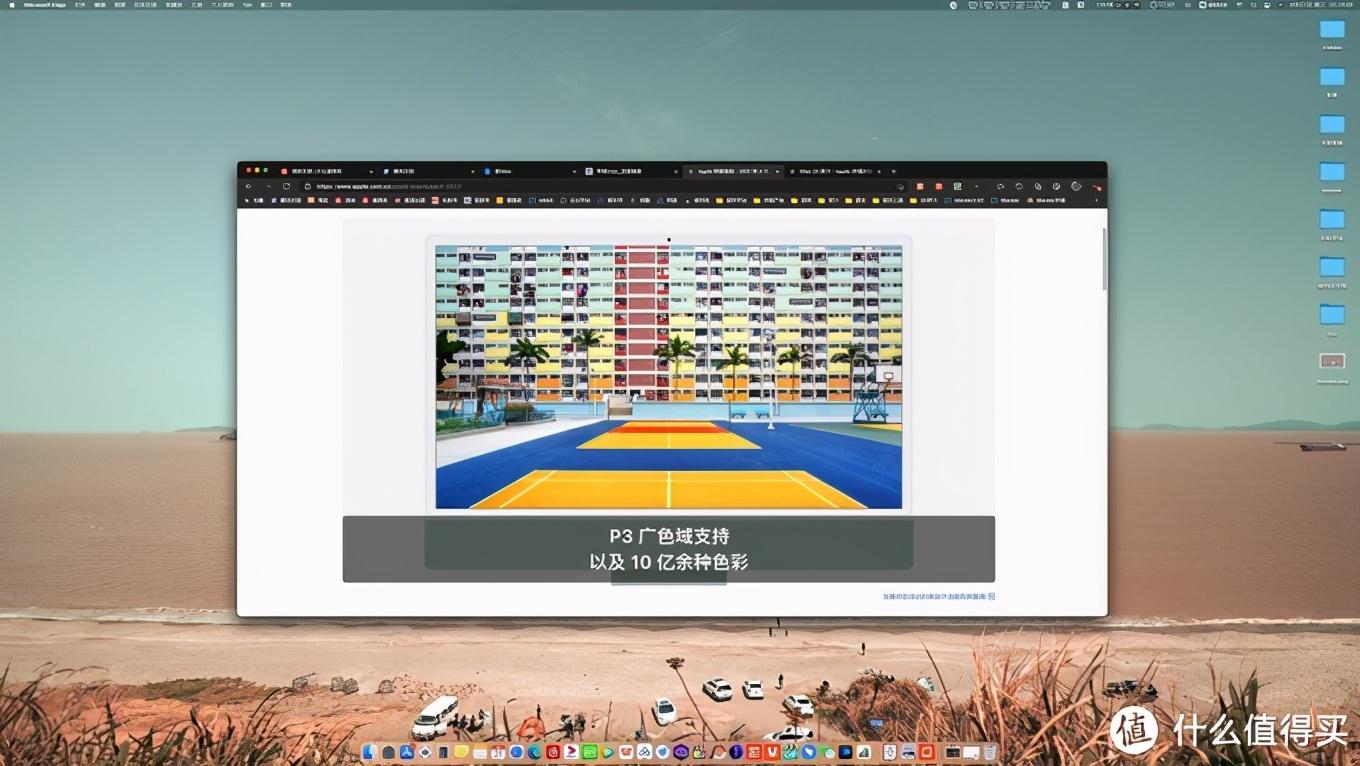This screenshot has height=766, width=1360.
Task: Select the topmost folder on the desktop
Action: pos(1332,30)
